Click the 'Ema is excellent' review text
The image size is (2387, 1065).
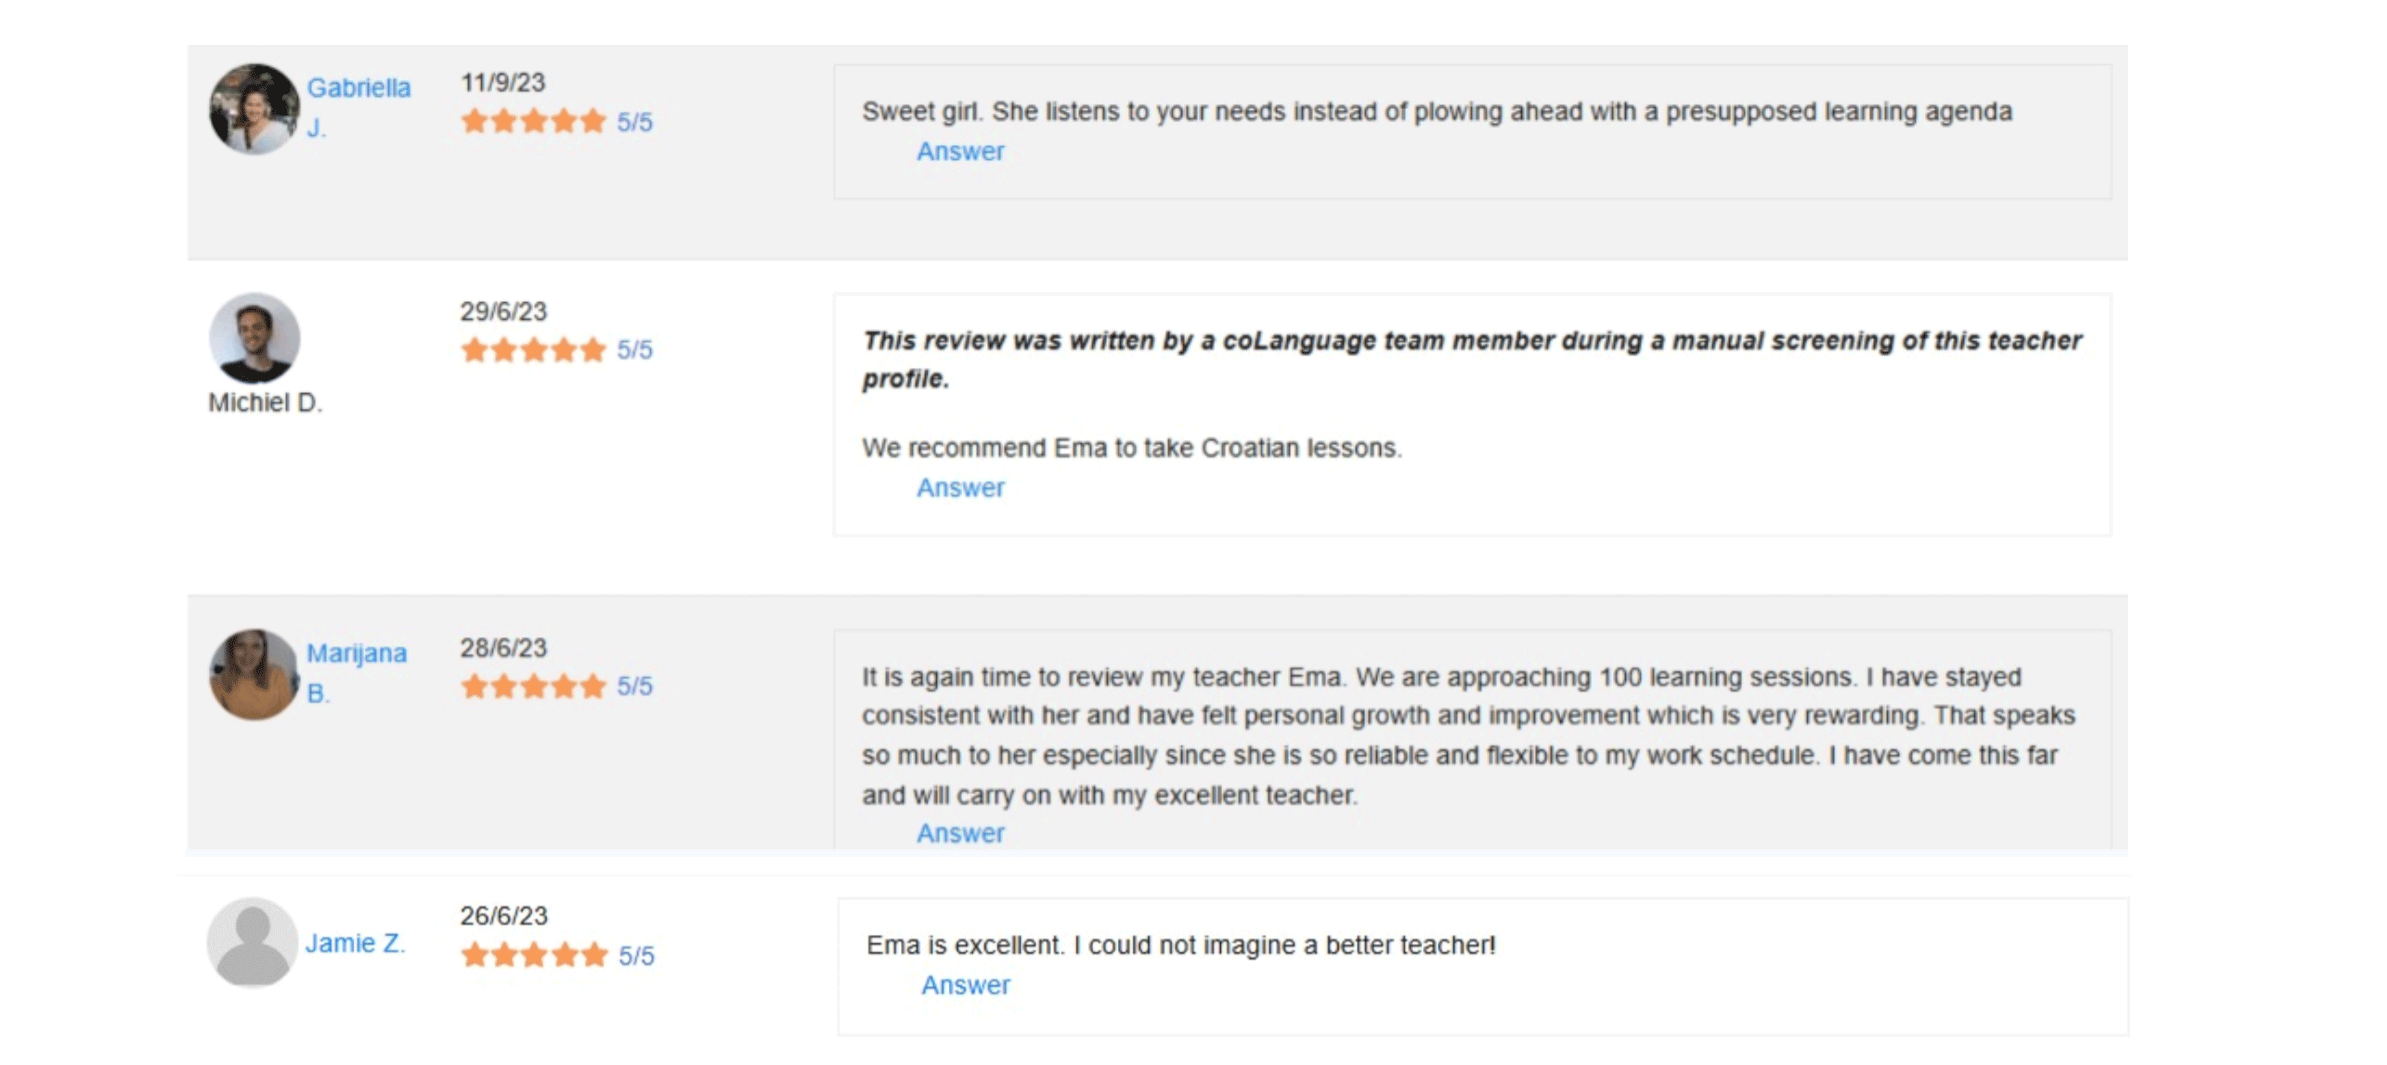[1180, 945]
